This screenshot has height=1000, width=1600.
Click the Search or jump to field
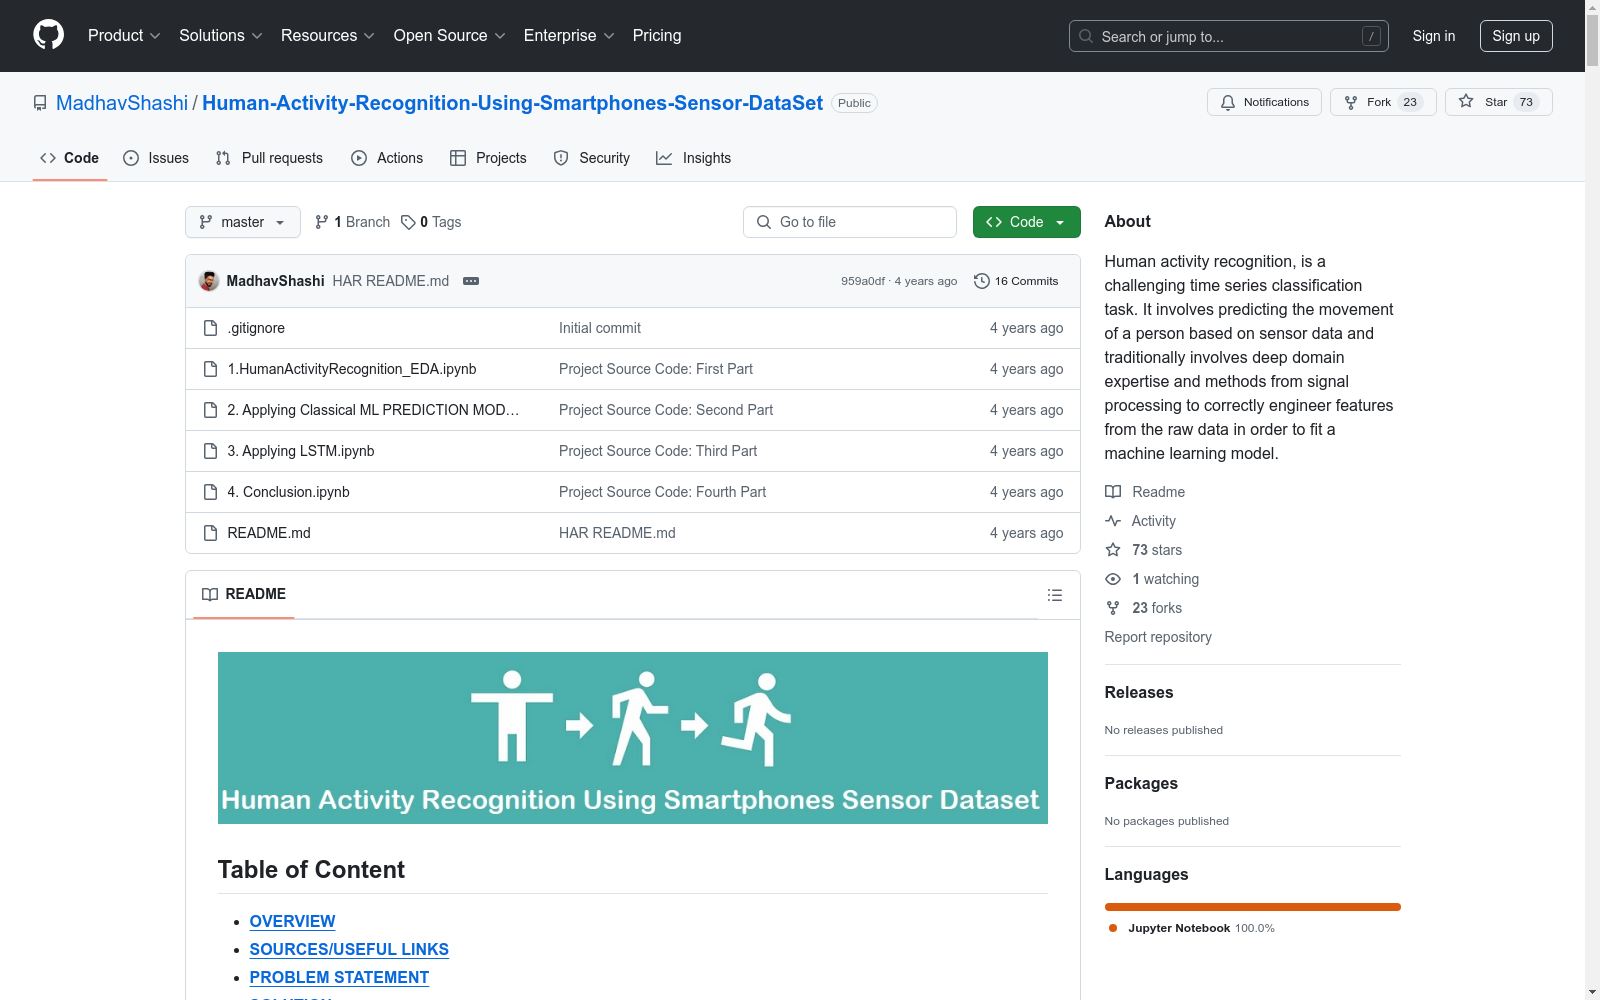tap(1229, 36)
